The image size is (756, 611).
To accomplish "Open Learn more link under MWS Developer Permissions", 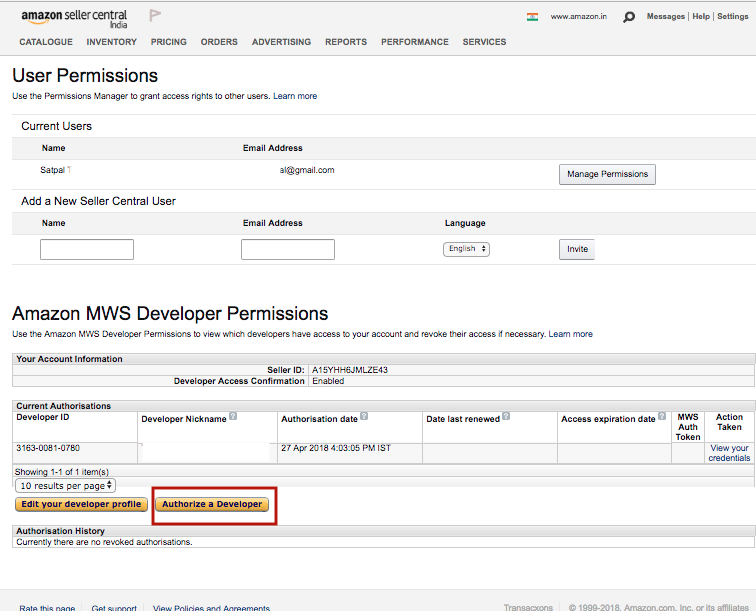I will (x=570, y=334).
